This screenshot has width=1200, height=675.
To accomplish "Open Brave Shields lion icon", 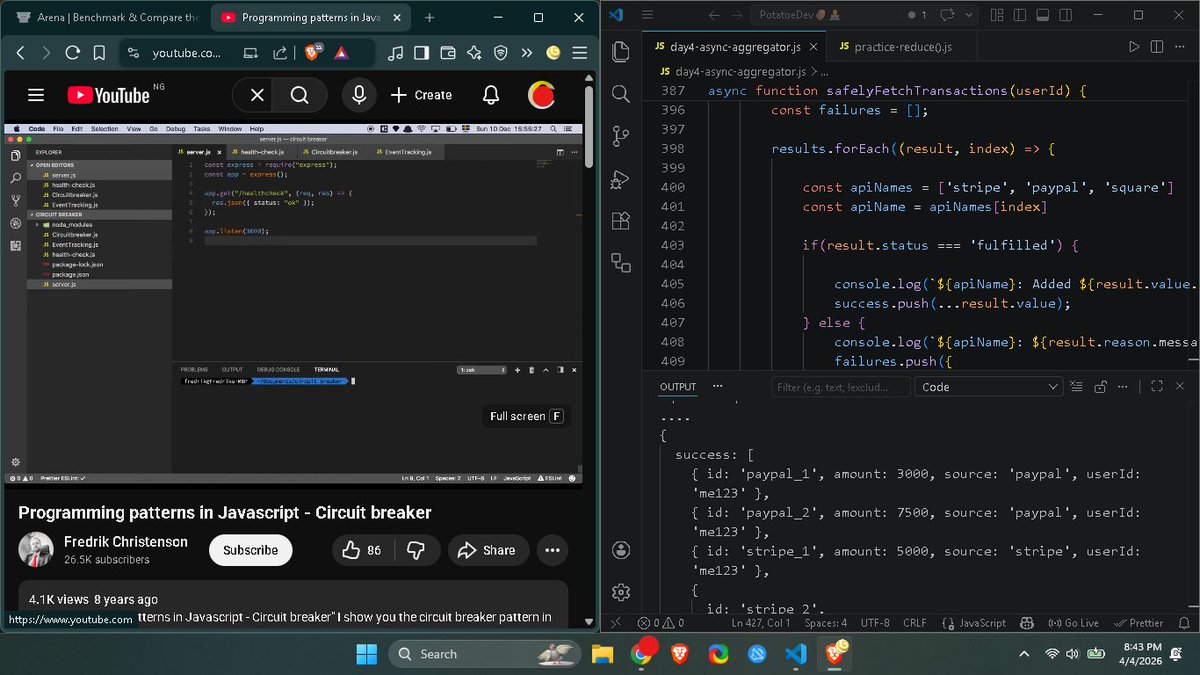I will coord(312,53).
